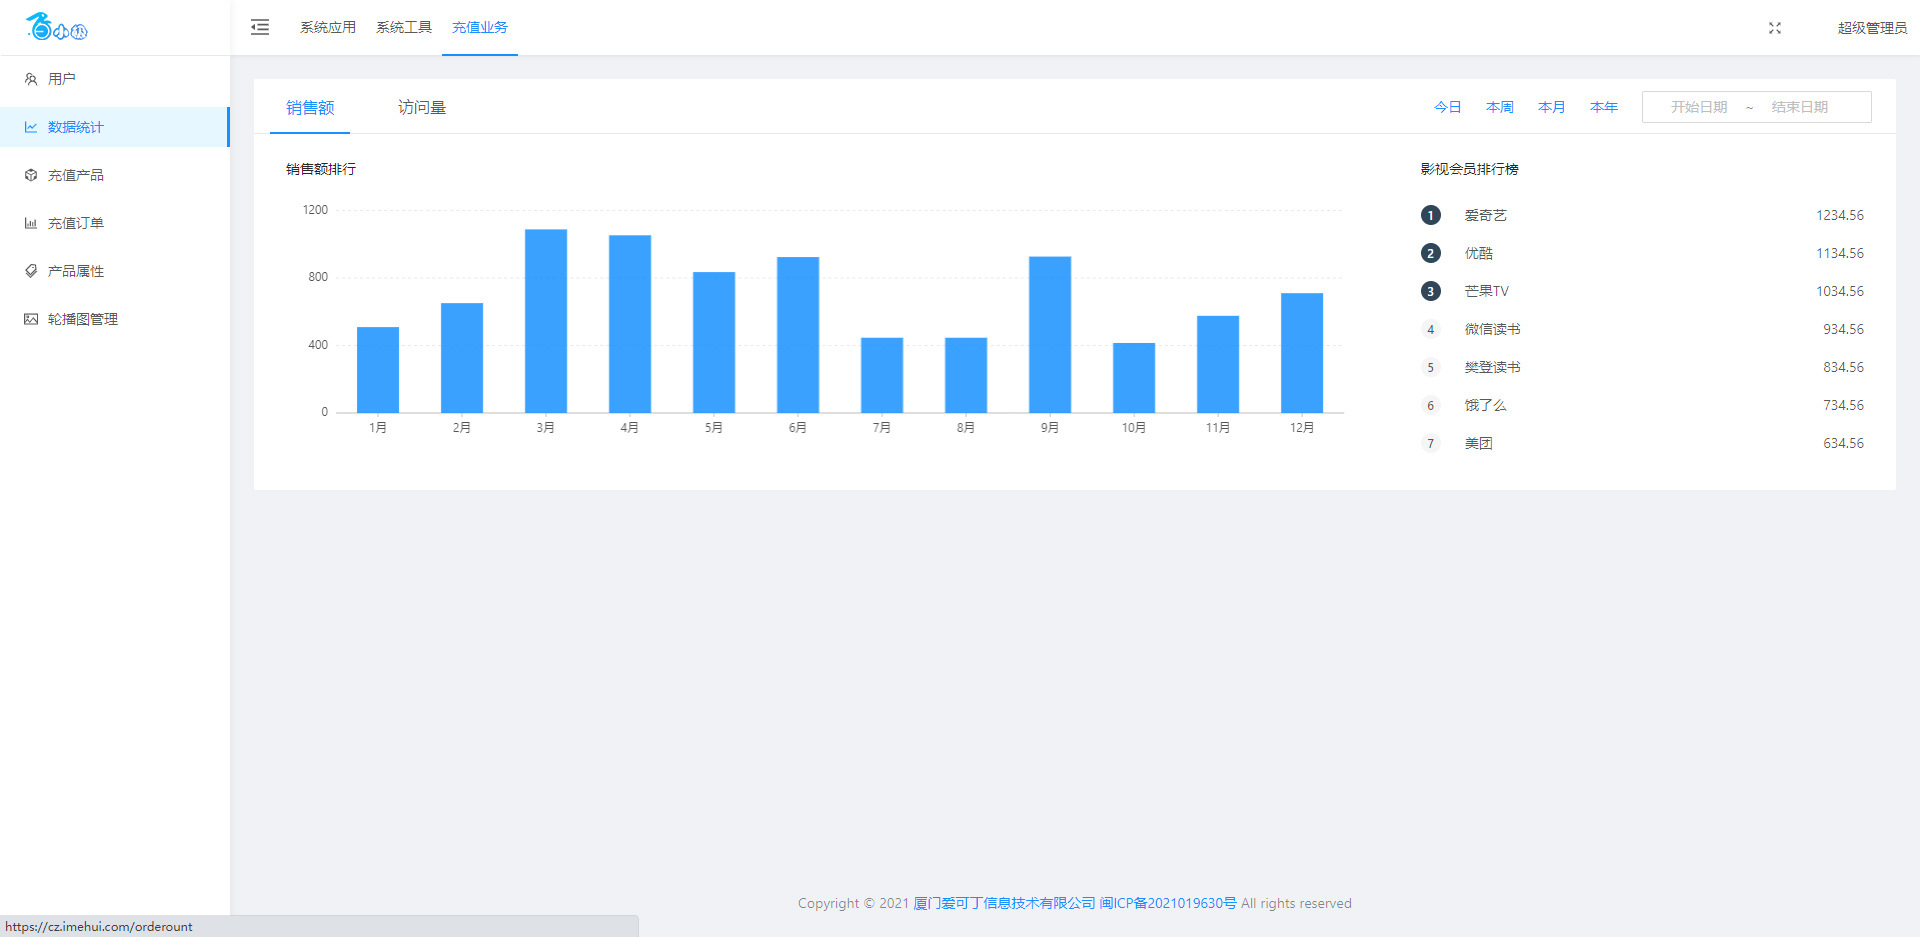1920x937 pixels.
Task: Click the 产品属性 tag icon
Action: 31,271
